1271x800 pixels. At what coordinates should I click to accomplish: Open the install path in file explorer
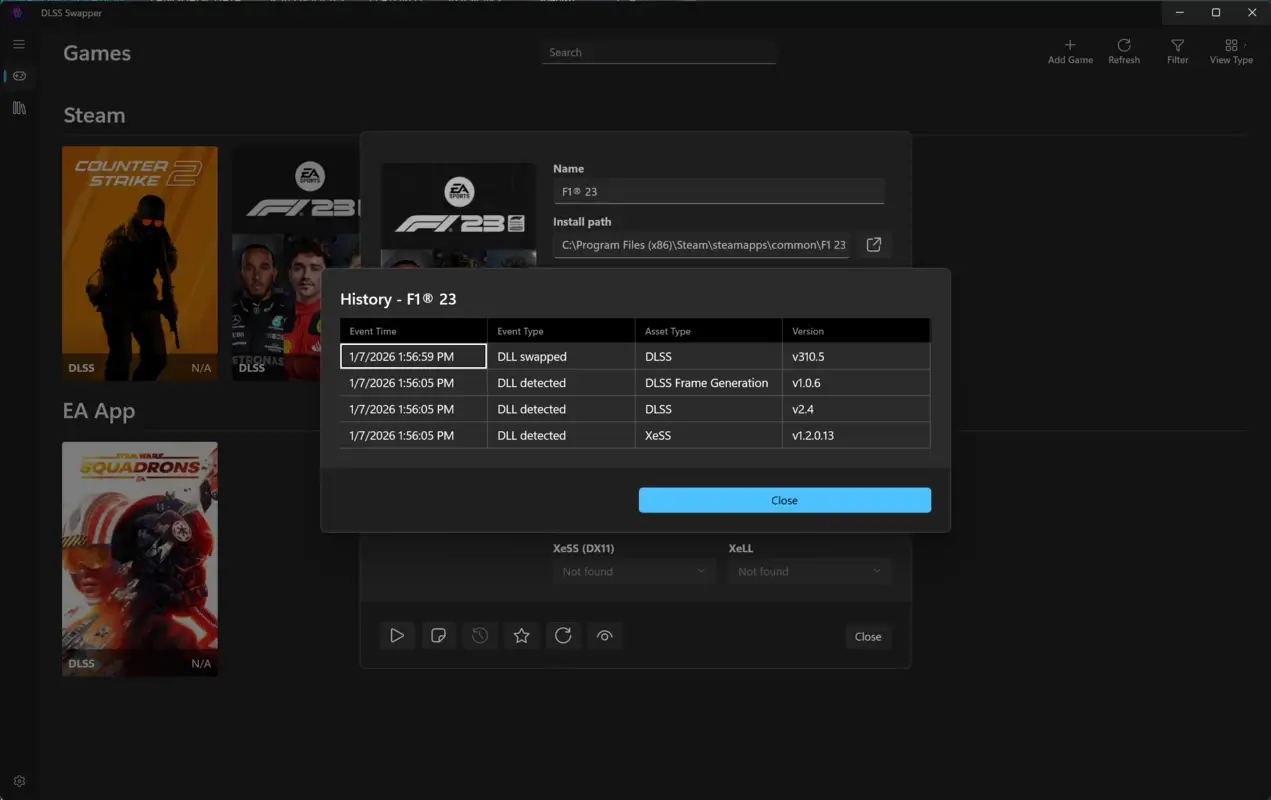click(873, 244)
